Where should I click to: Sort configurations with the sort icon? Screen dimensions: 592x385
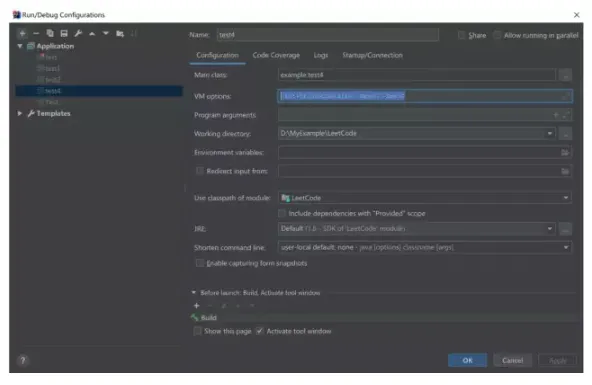(x=134, y=34)
